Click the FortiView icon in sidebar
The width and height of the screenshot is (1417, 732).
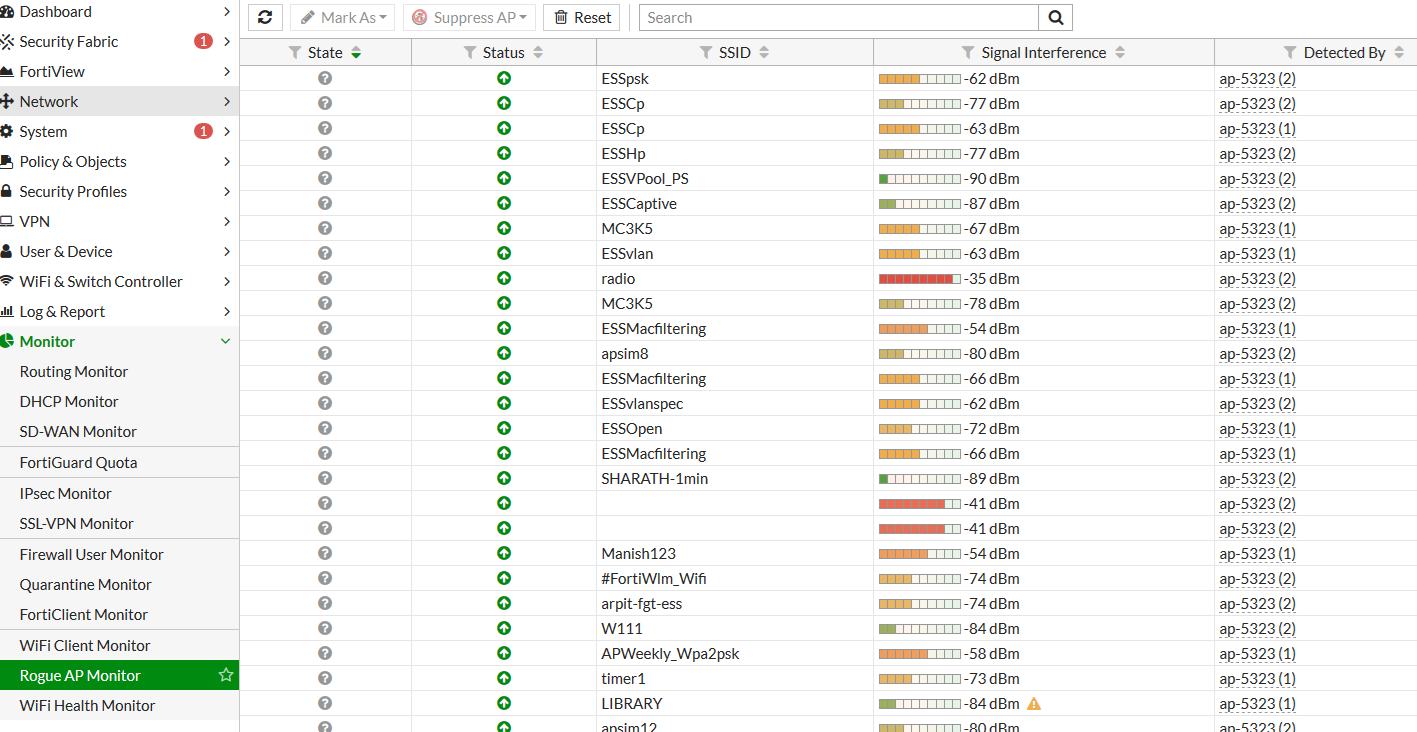7,72
